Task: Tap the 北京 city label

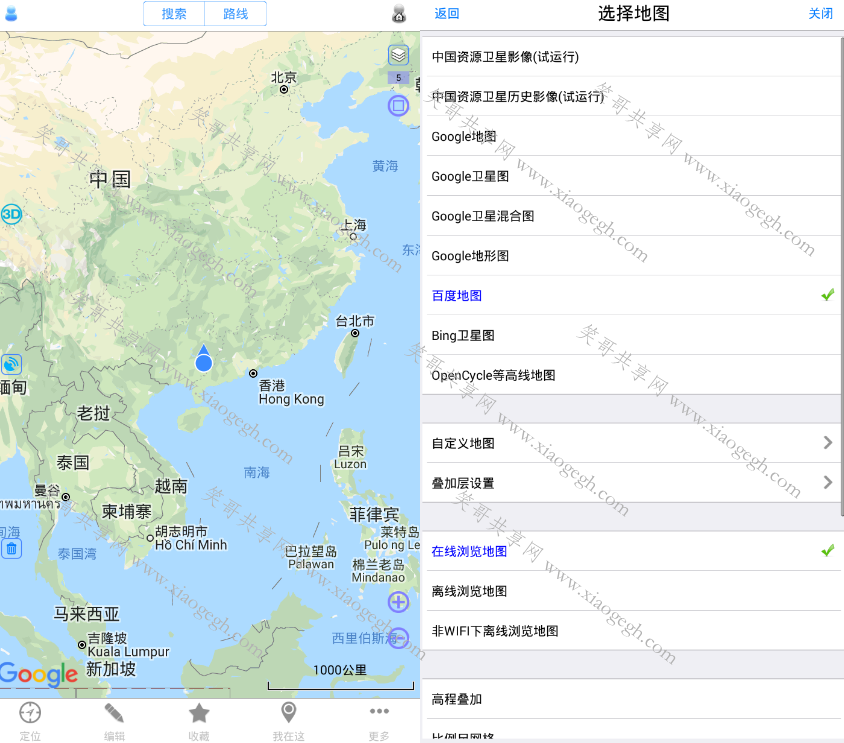Action: [284, 78]
